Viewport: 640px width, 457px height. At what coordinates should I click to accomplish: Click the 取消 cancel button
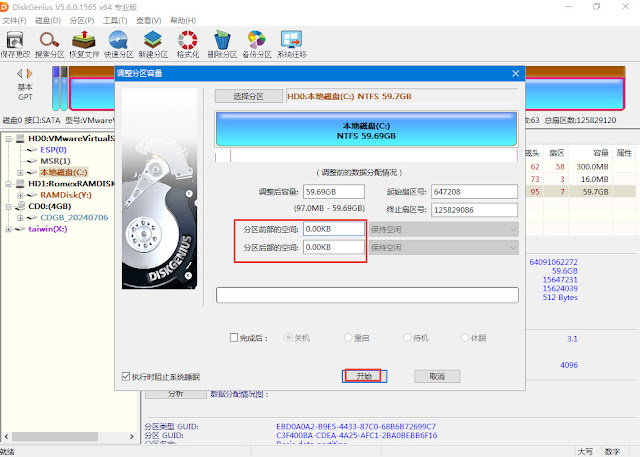pyautogui.click(x=437, y=376)
